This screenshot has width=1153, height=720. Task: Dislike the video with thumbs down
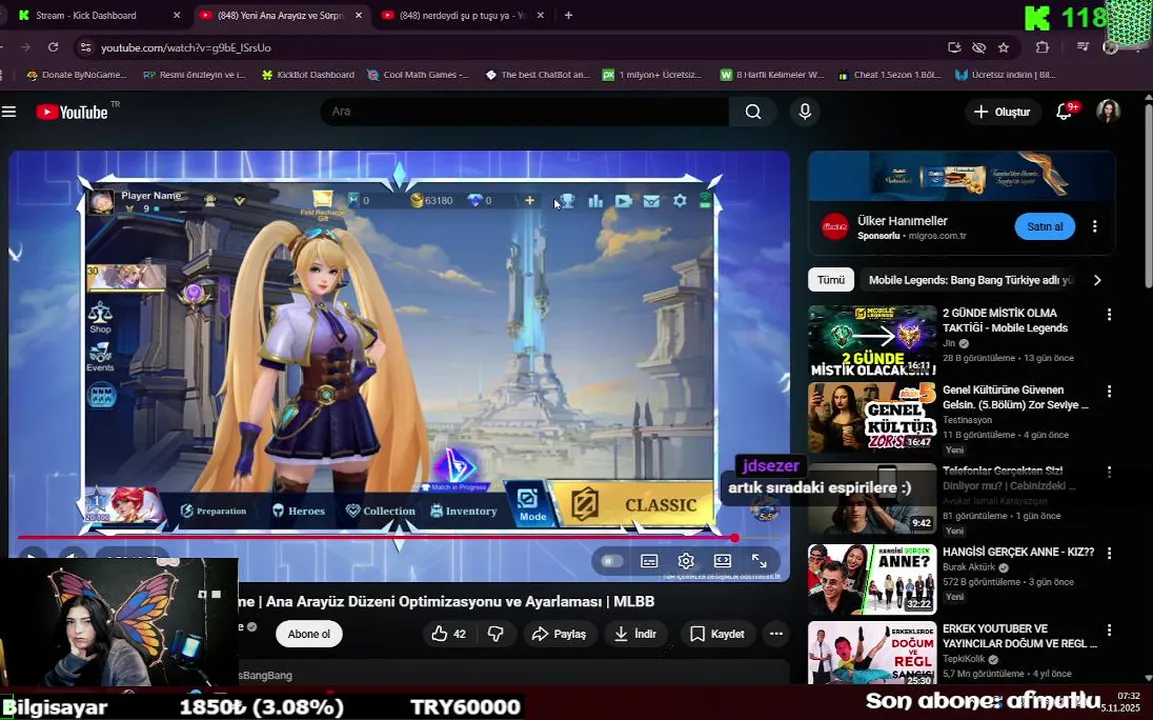click(x=496, y=634)
